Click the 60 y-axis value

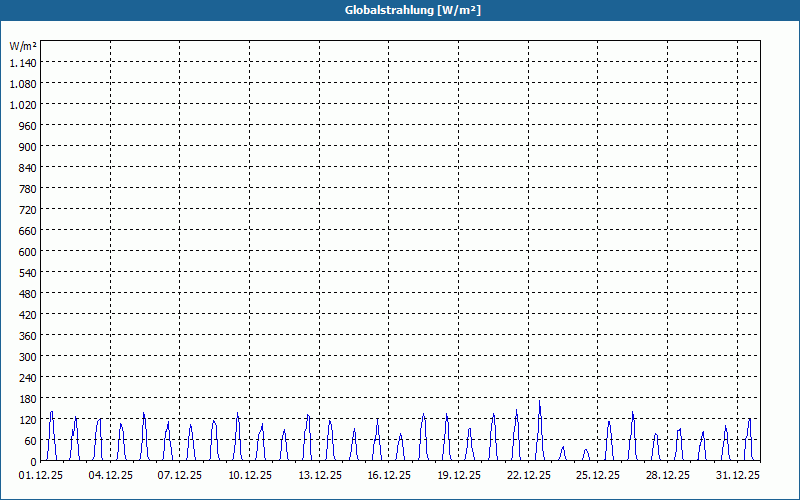31,441
